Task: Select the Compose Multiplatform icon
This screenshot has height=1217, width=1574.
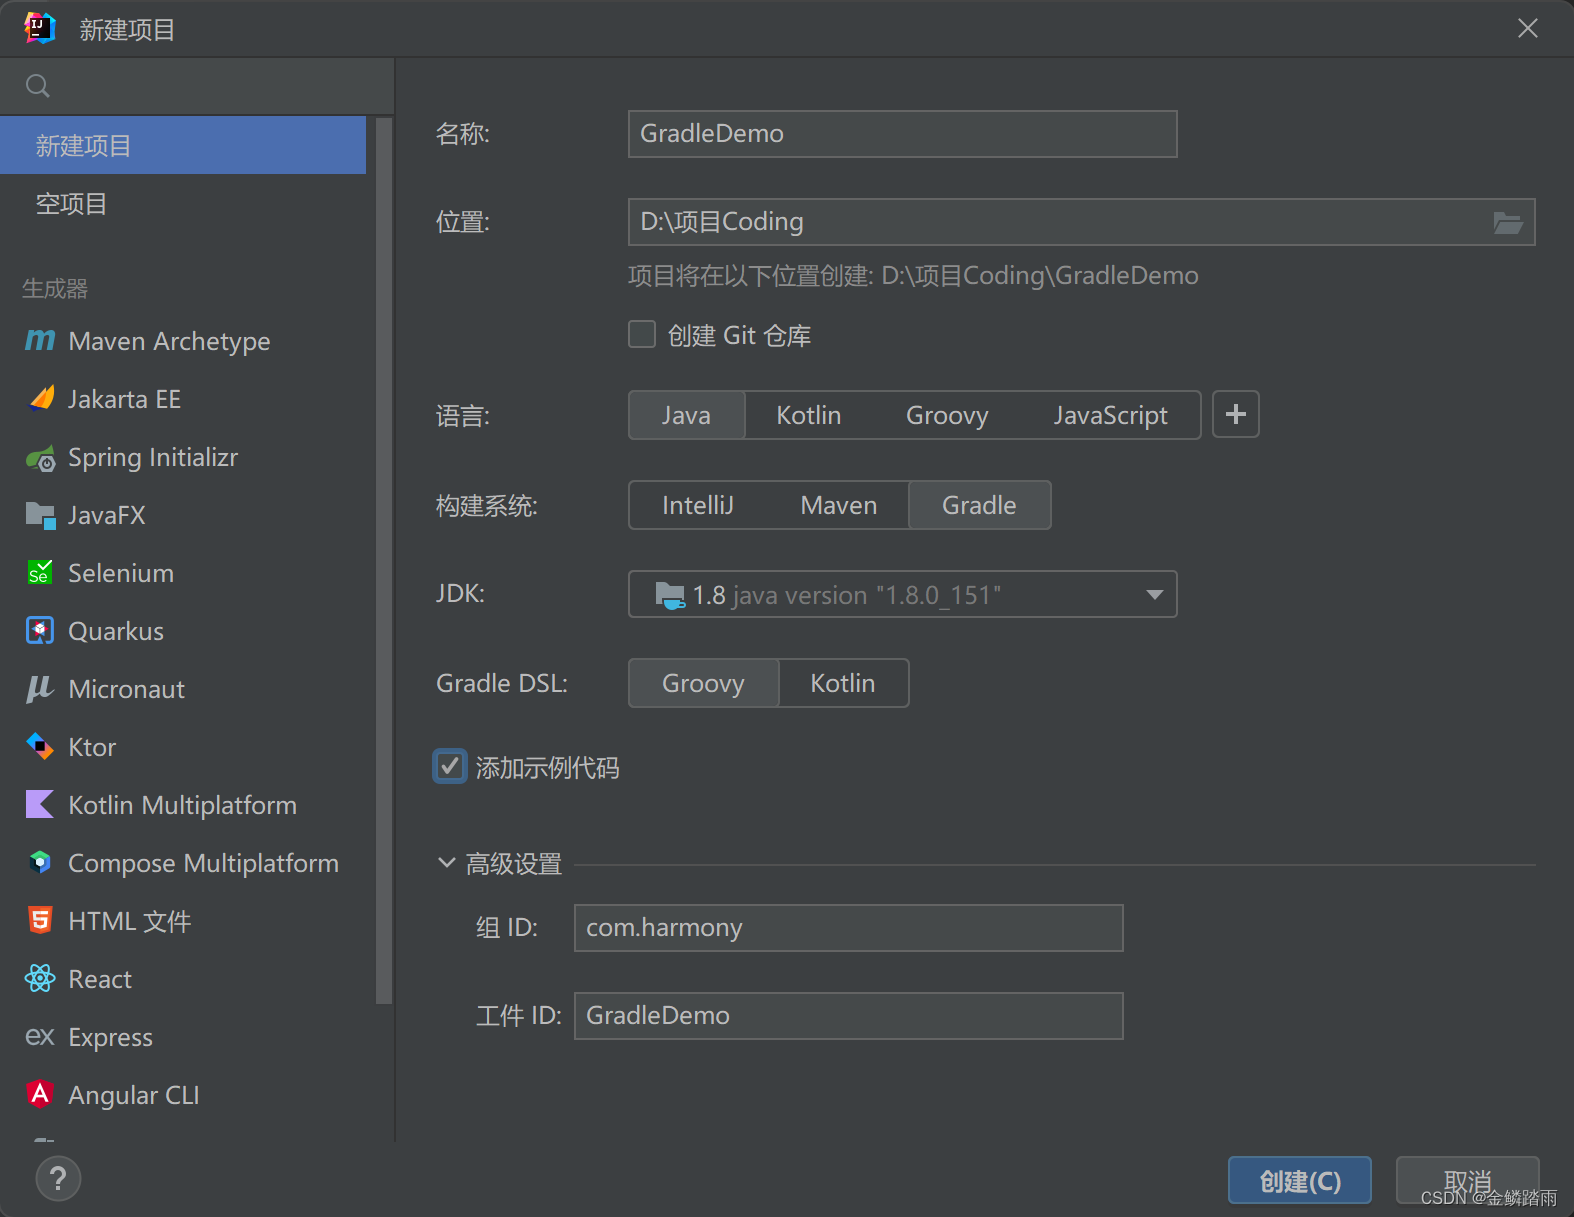Action: pyautogui.click(x=40, y=863)
